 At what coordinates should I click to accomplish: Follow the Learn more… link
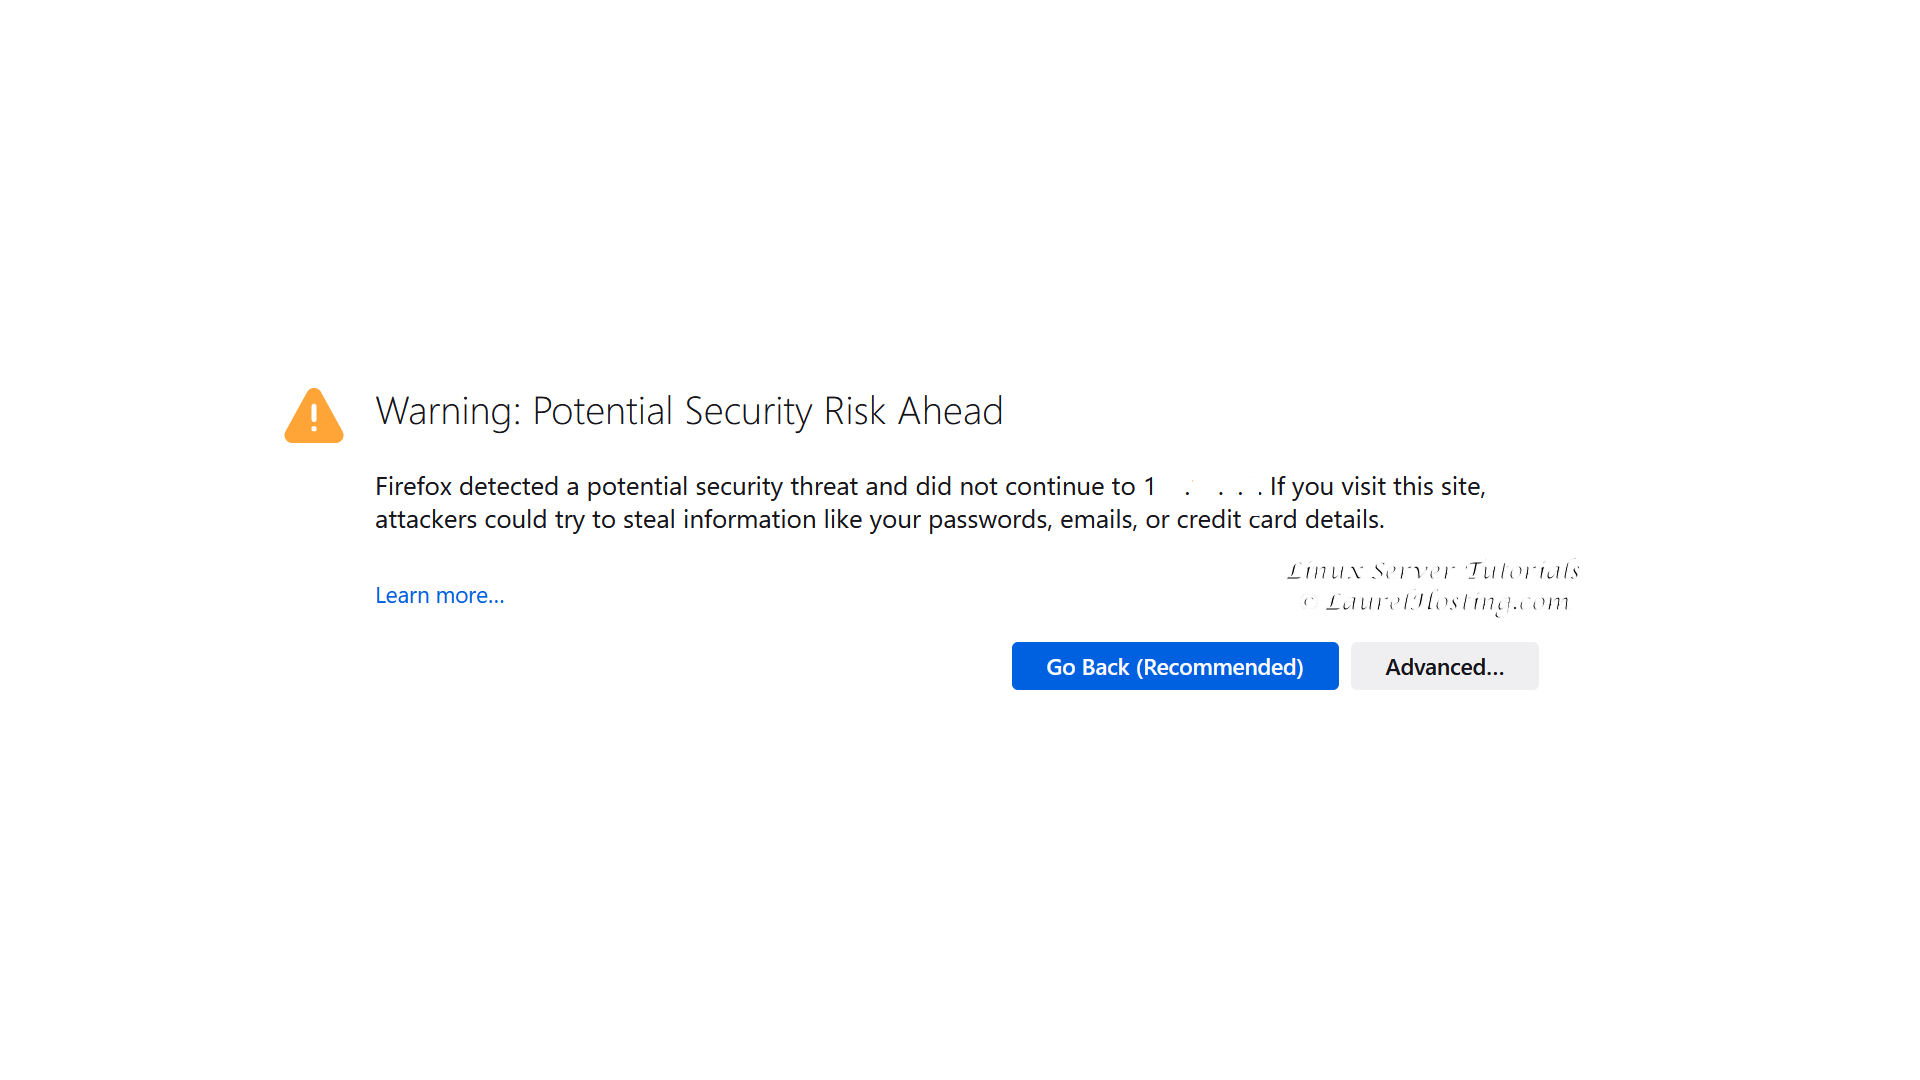440,595
